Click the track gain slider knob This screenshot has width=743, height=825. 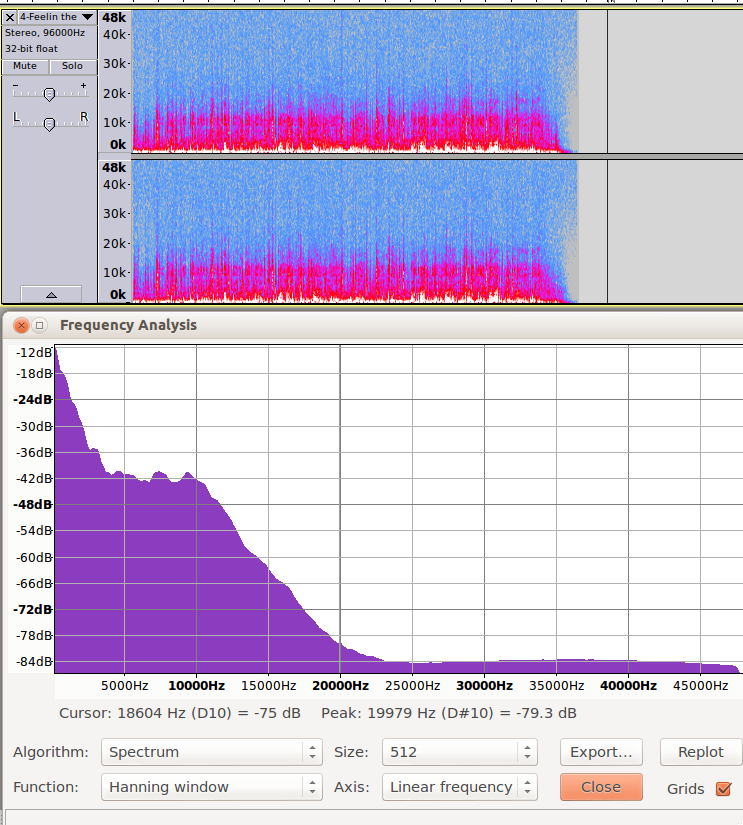[x=49, y=93]
